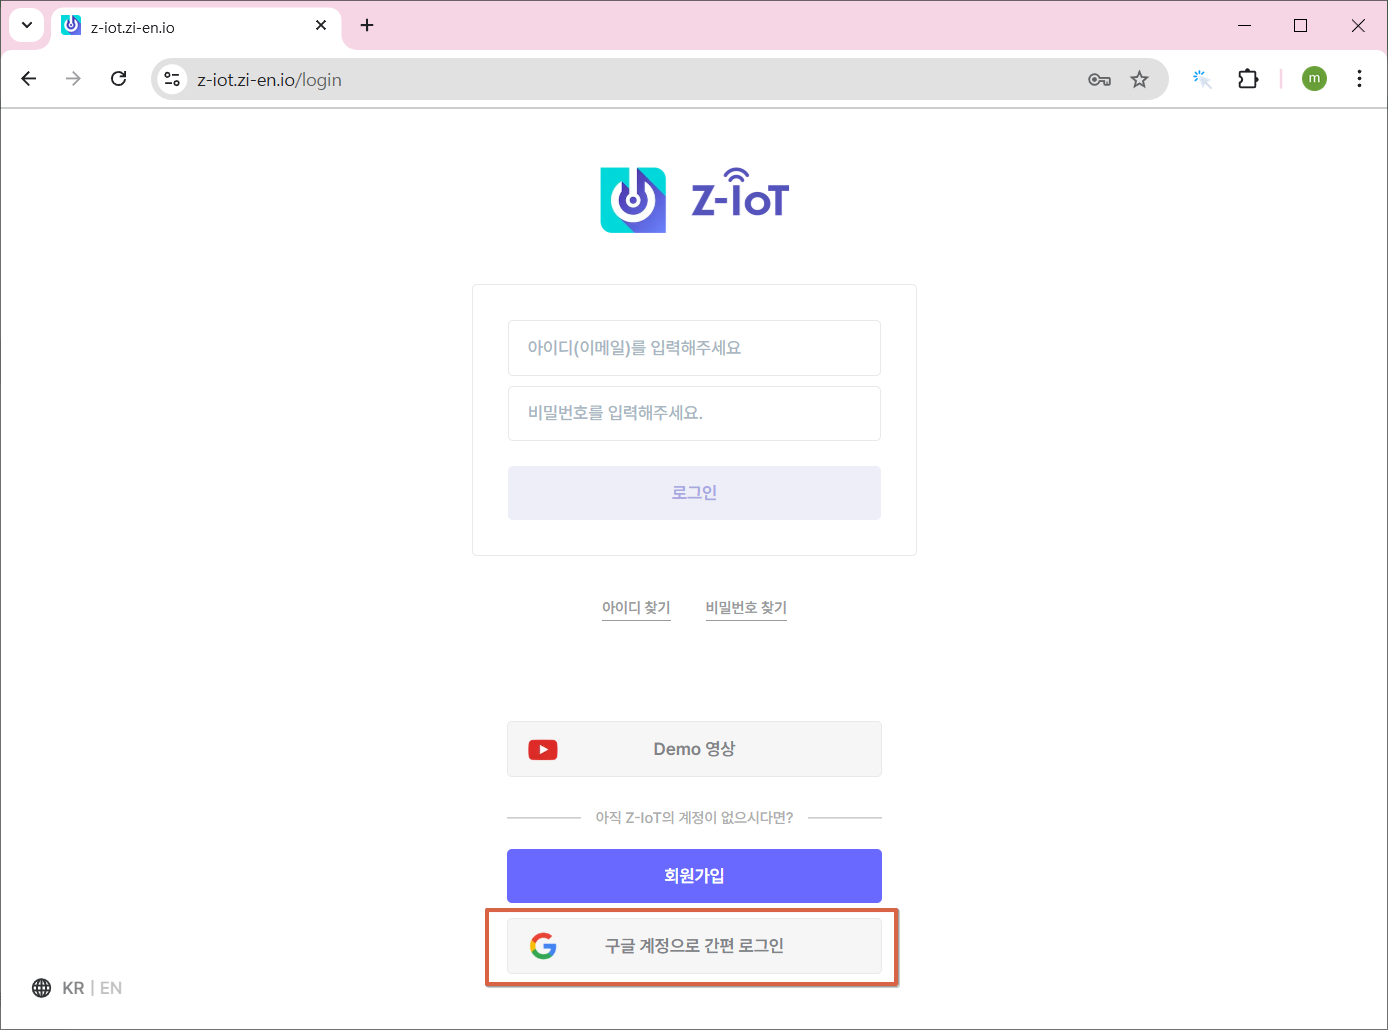This screenshot has width=1388, height=1030.
Task: Click the YouTube icon on Demo button
Action: (x=543, y=749)
